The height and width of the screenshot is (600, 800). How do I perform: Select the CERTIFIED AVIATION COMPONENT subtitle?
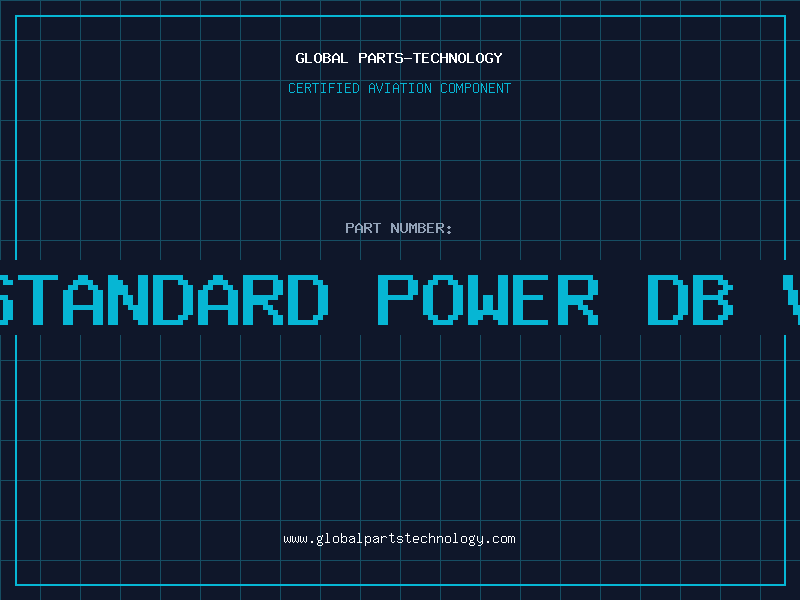point(399,88)
